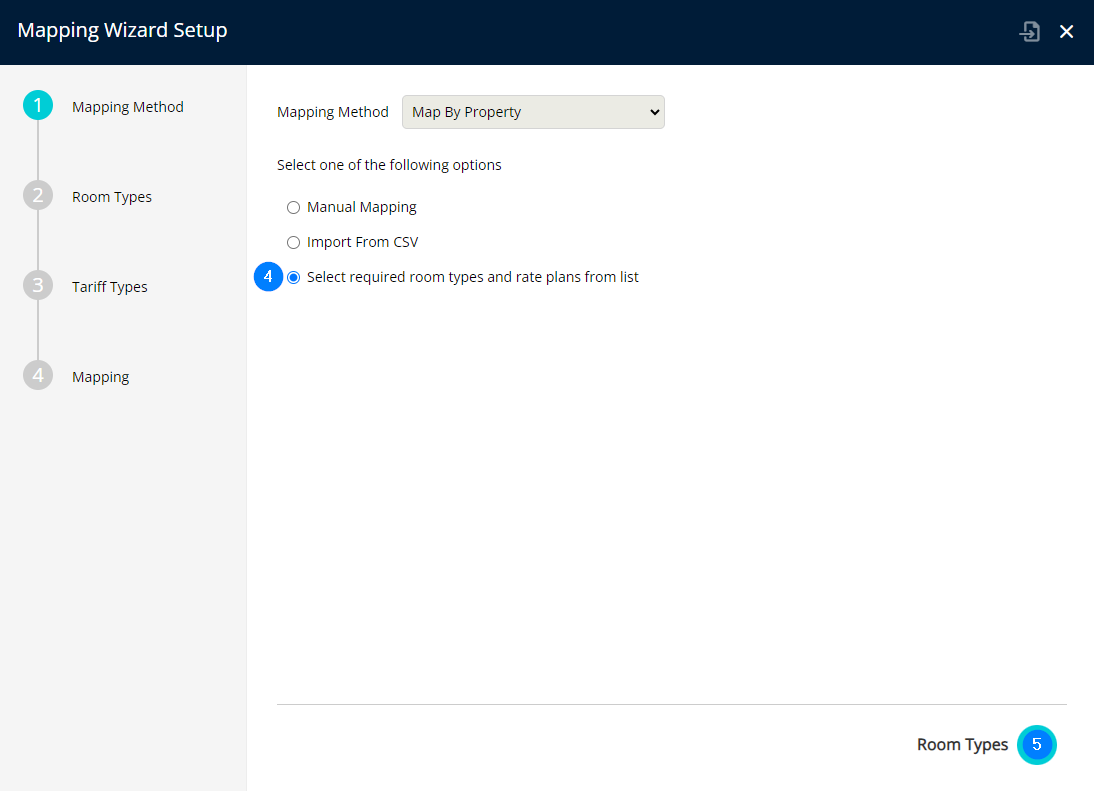Click the 'Manual Mapping' label text
Screen dimensions: 1094x791
[362, 207]
